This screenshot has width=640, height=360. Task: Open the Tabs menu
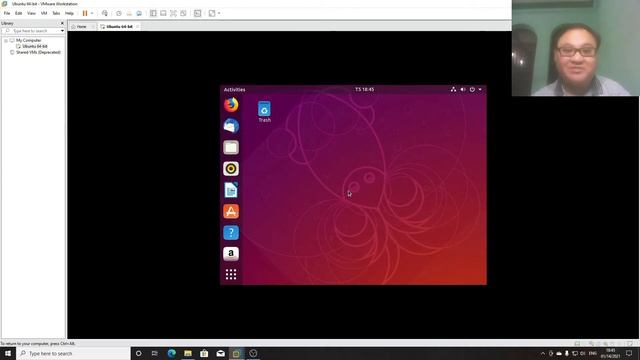pos(56,13)
